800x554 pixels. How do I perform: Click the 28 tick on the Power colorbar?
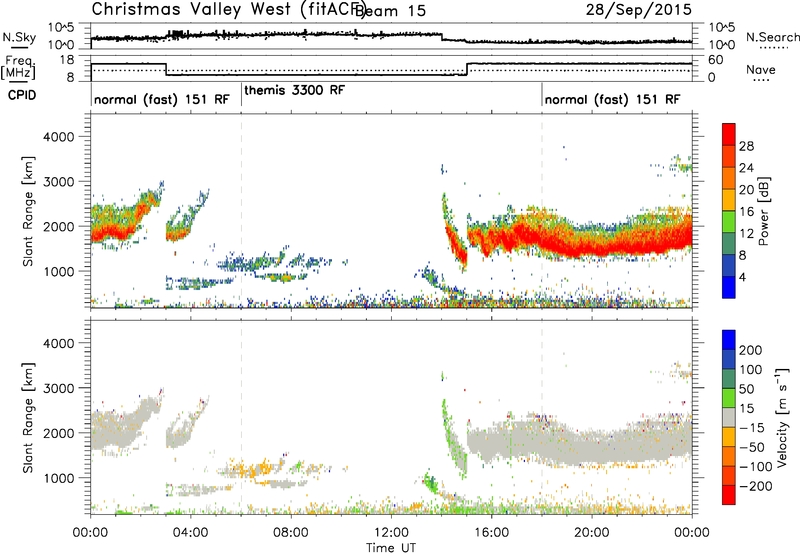pos(746,146)
